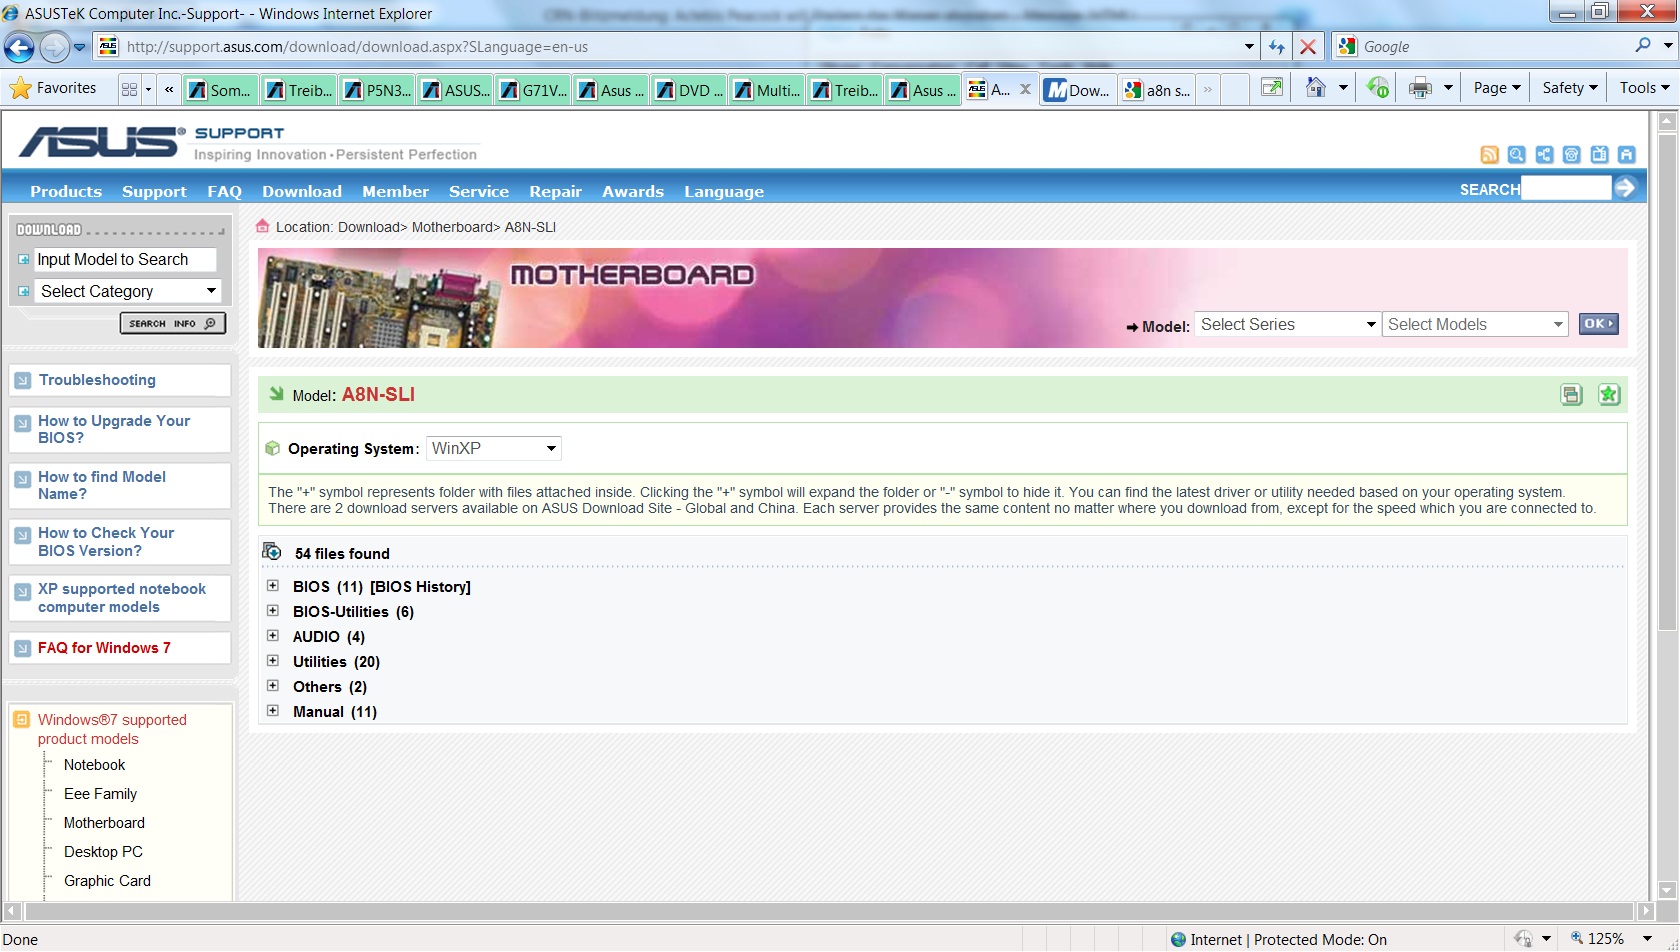Open the address bar history dropdown arrow
Screen dimensions: 1680x952
(x=1249, y=47)
